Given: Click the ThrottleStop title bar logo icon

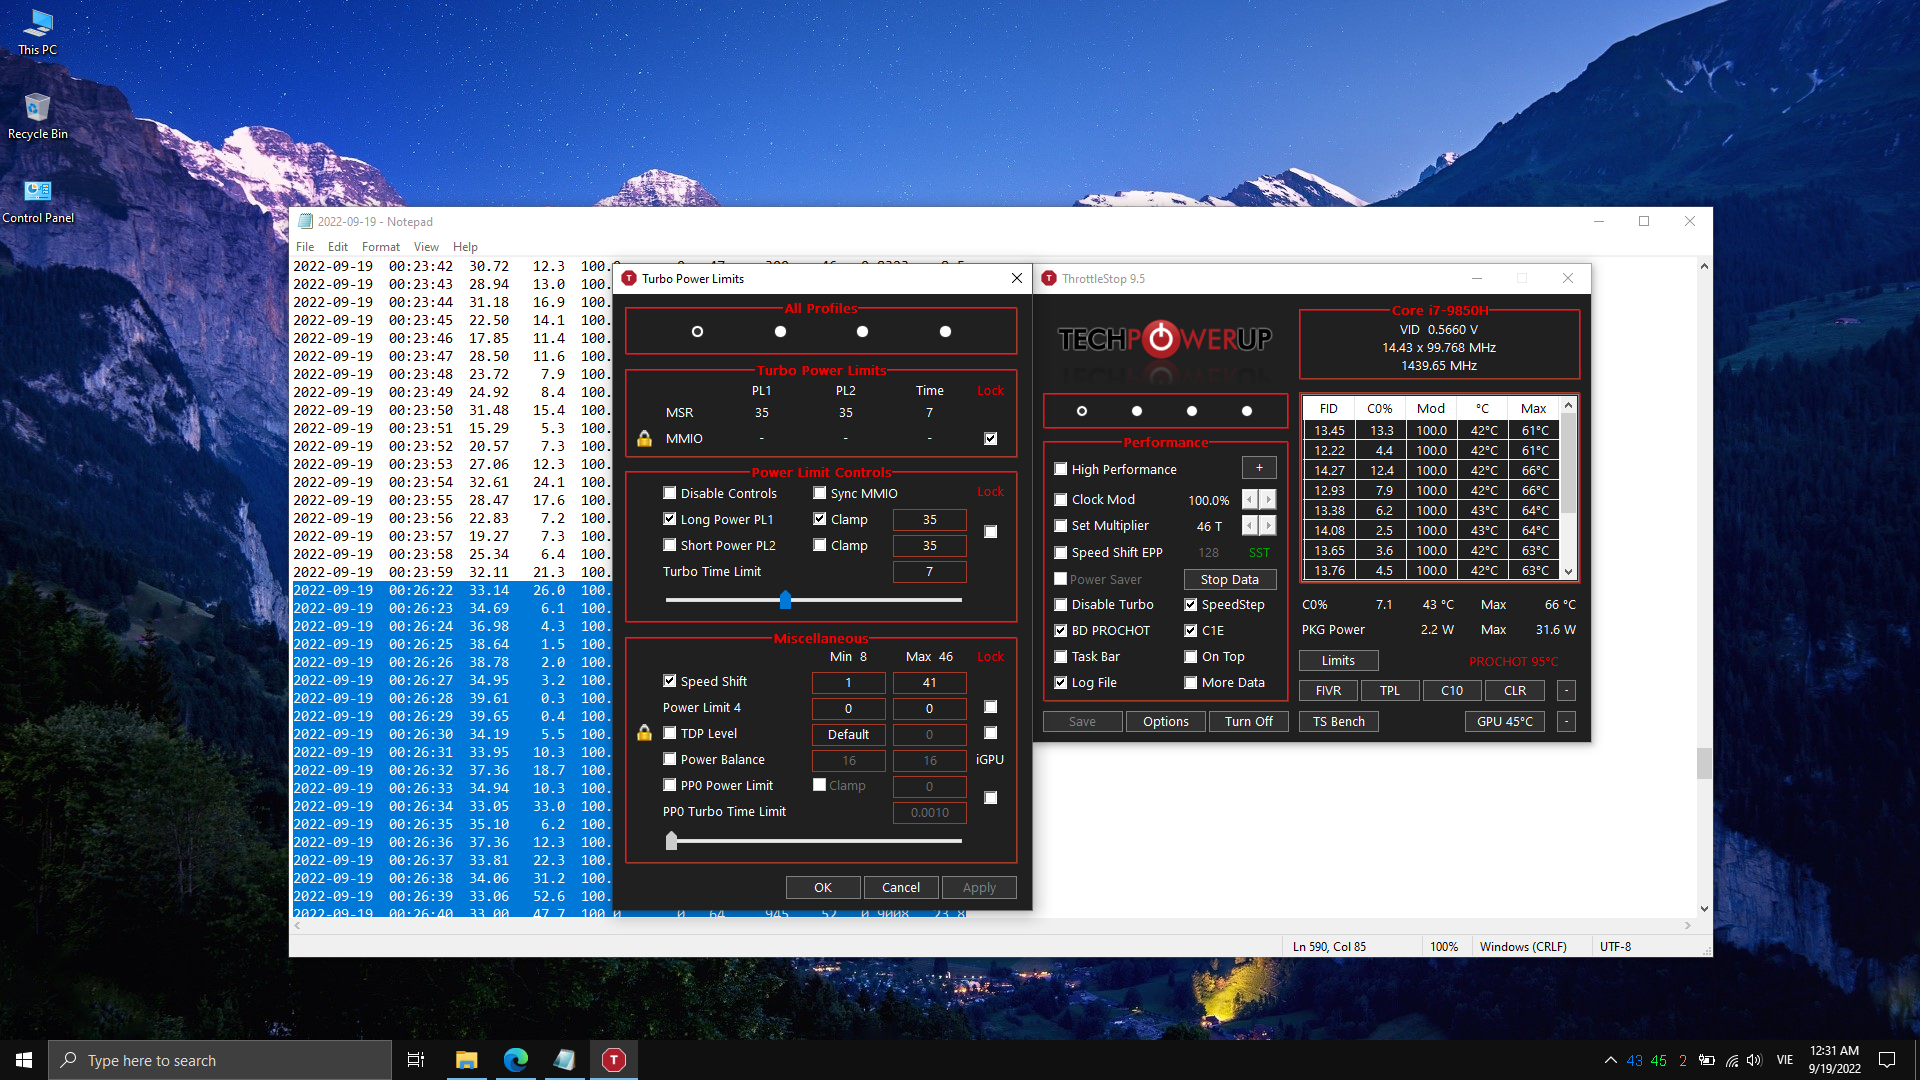Looking at the screenshot, I should tap(1049, 279).
